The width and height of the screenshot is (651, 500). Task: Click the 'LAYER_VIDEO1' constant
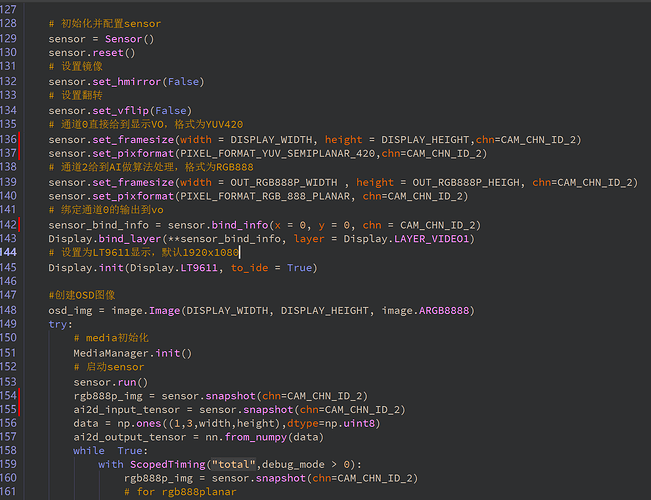pos(437,239)
